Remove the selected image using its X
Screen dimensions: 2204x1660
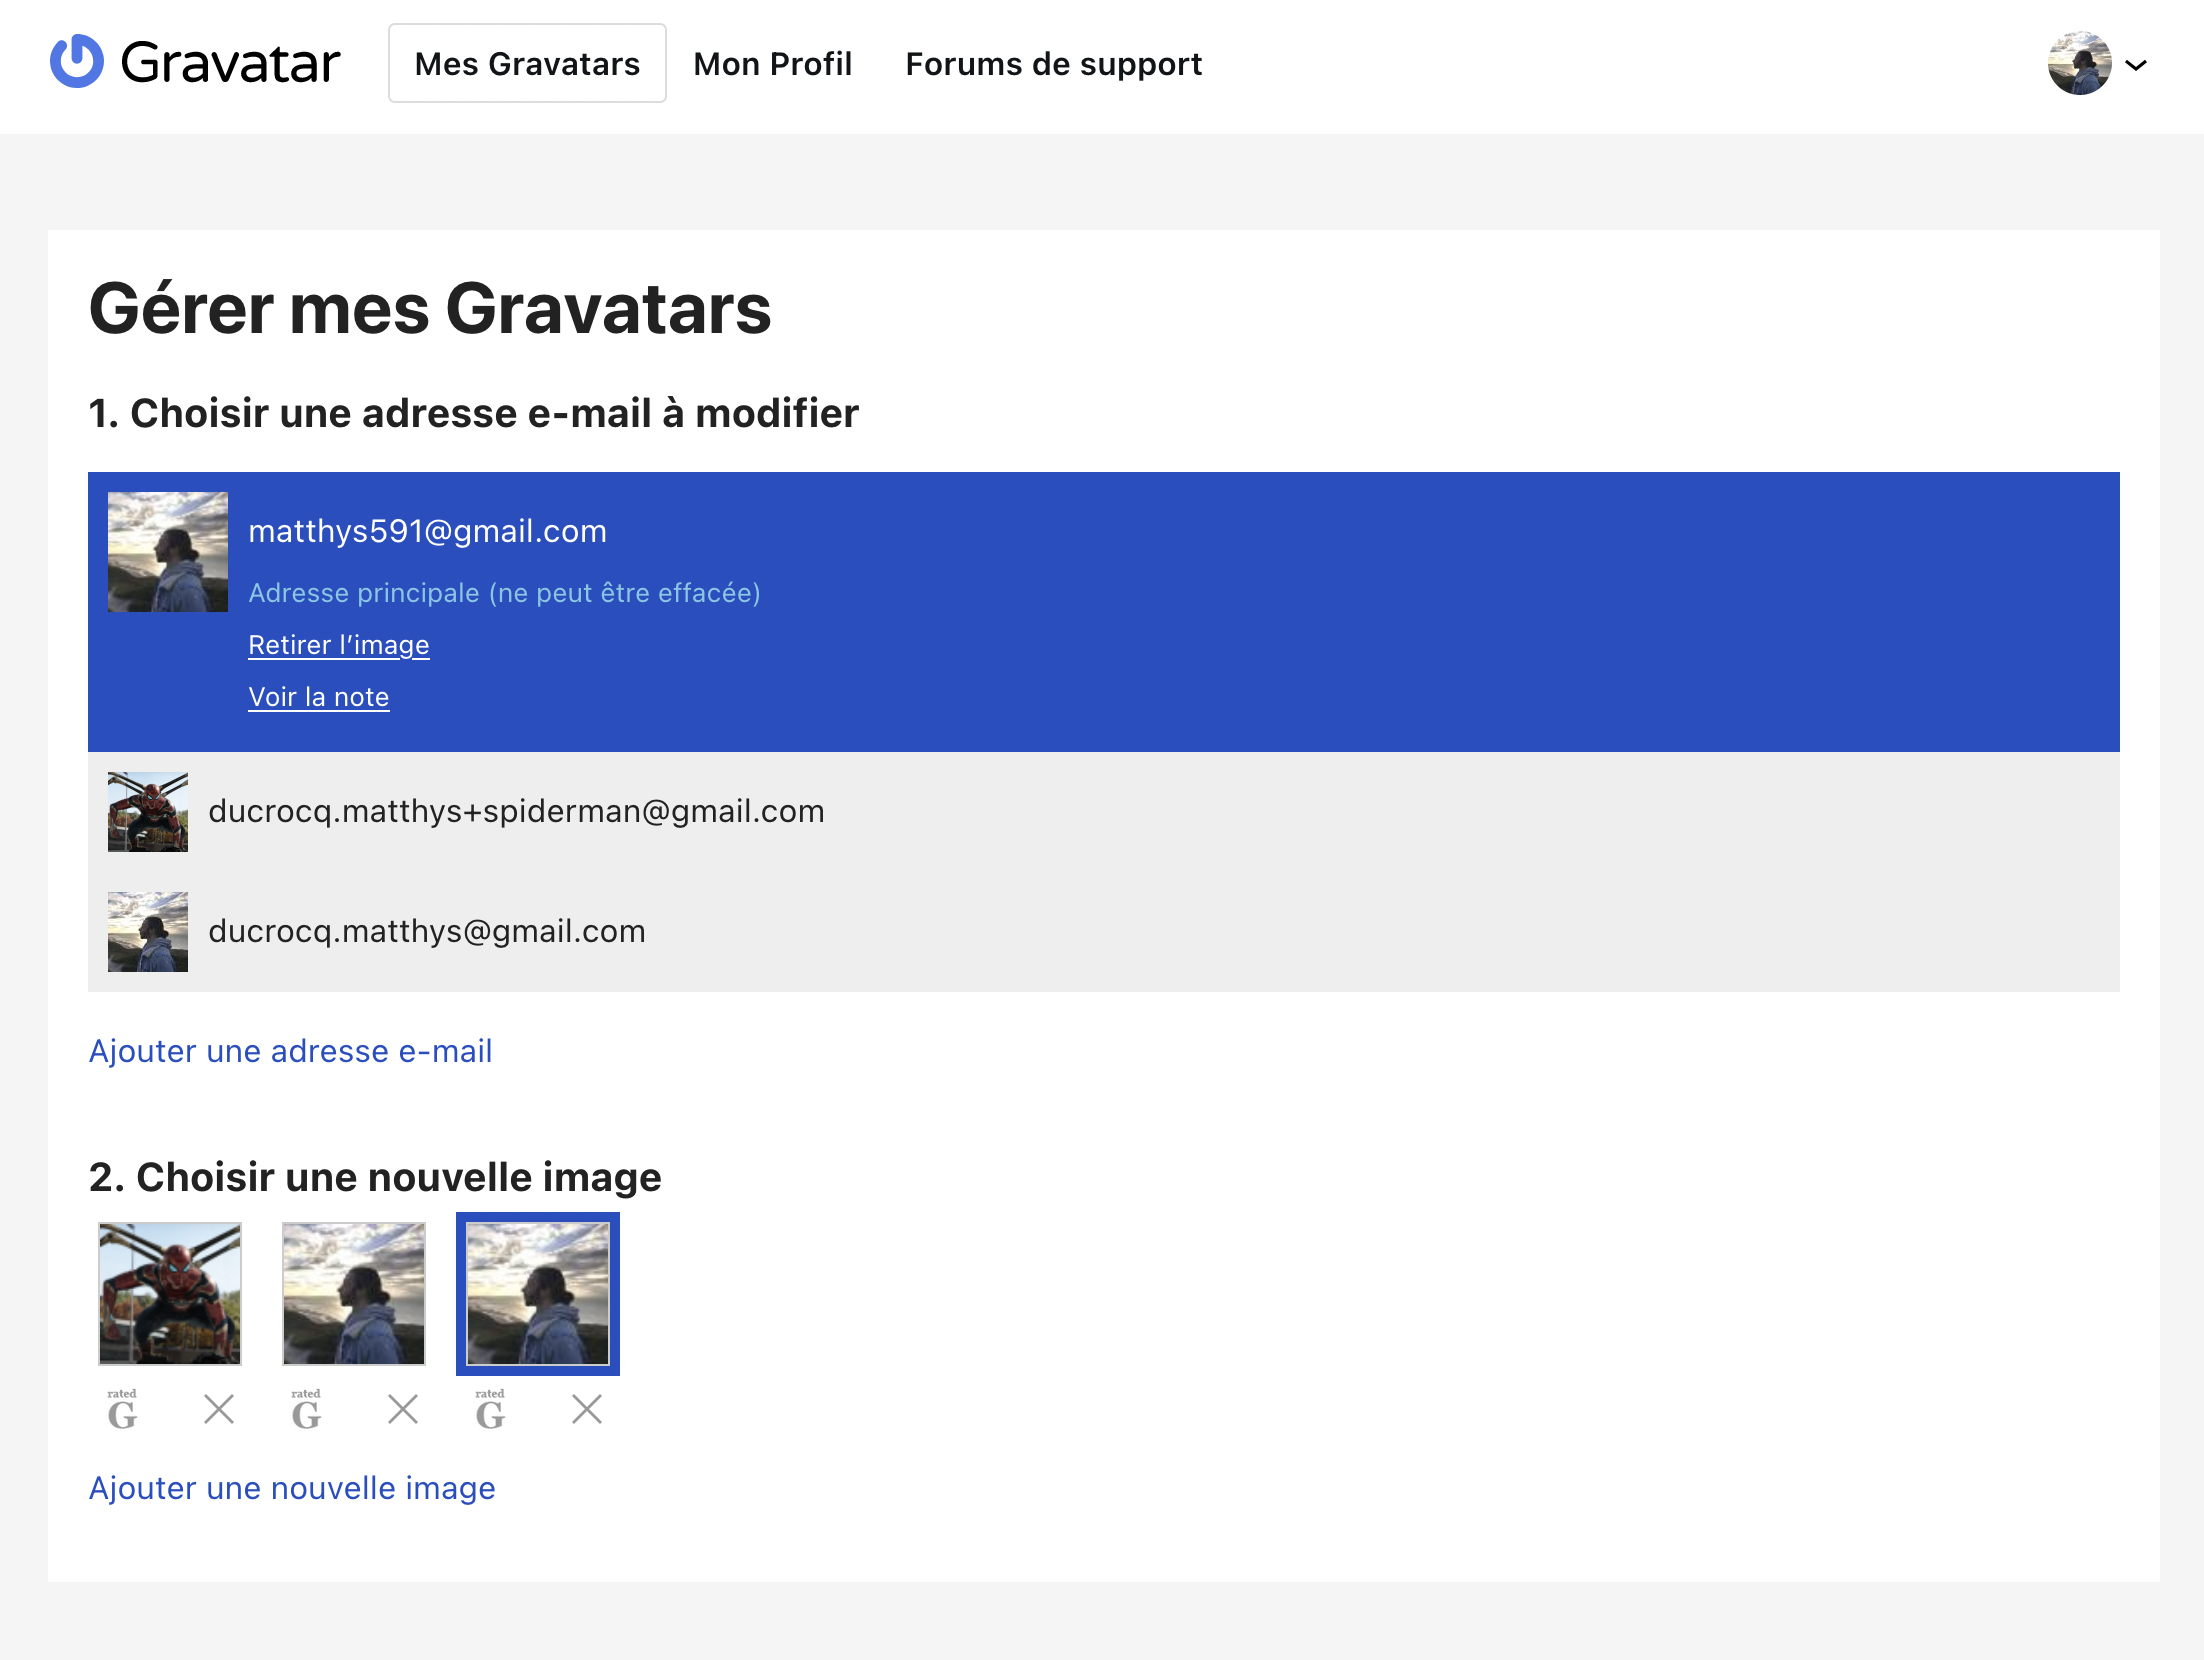pos(587,1409)
